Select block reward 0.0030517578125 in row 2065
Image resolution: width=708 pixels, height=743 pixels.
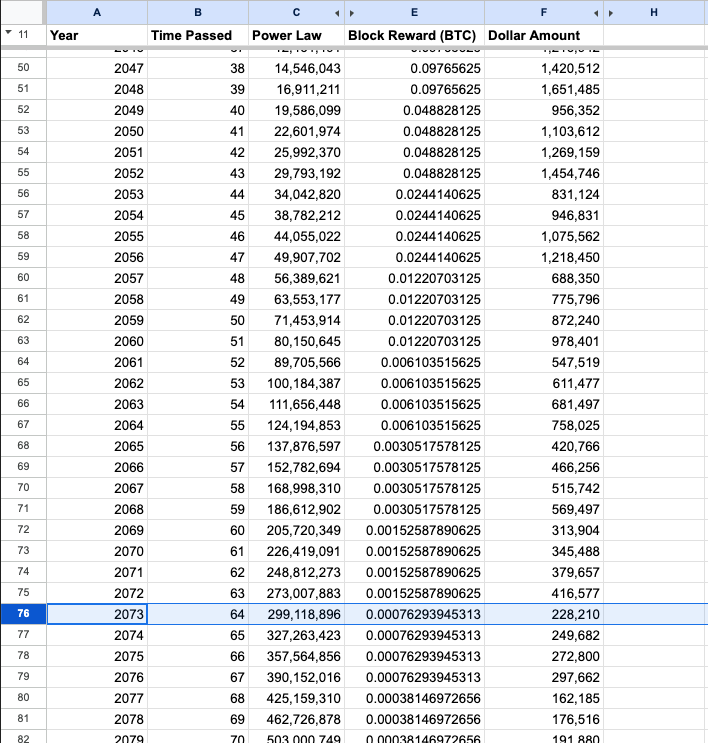pos(414,446)
